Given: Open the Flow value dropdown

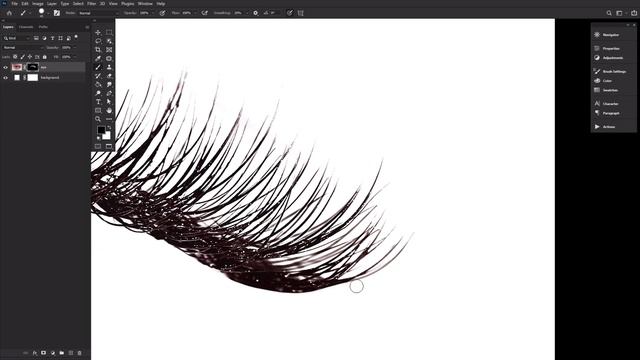Looking at the screenshot, I should [195, 13].
